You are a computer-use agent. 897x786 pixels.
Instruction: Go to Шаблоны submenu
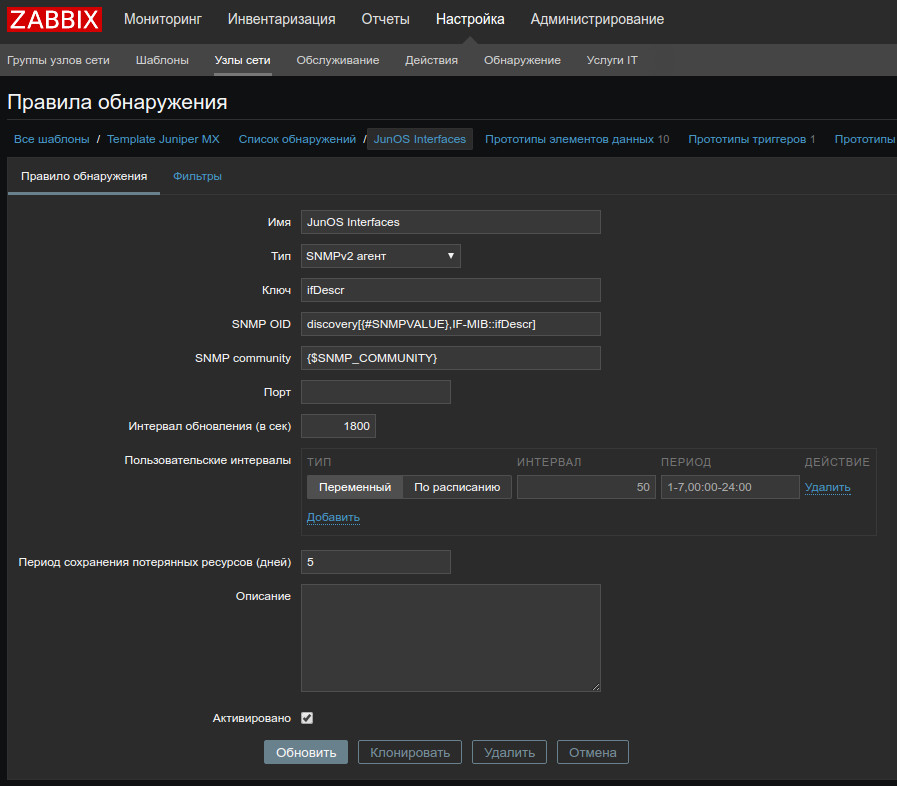(162, 60)
